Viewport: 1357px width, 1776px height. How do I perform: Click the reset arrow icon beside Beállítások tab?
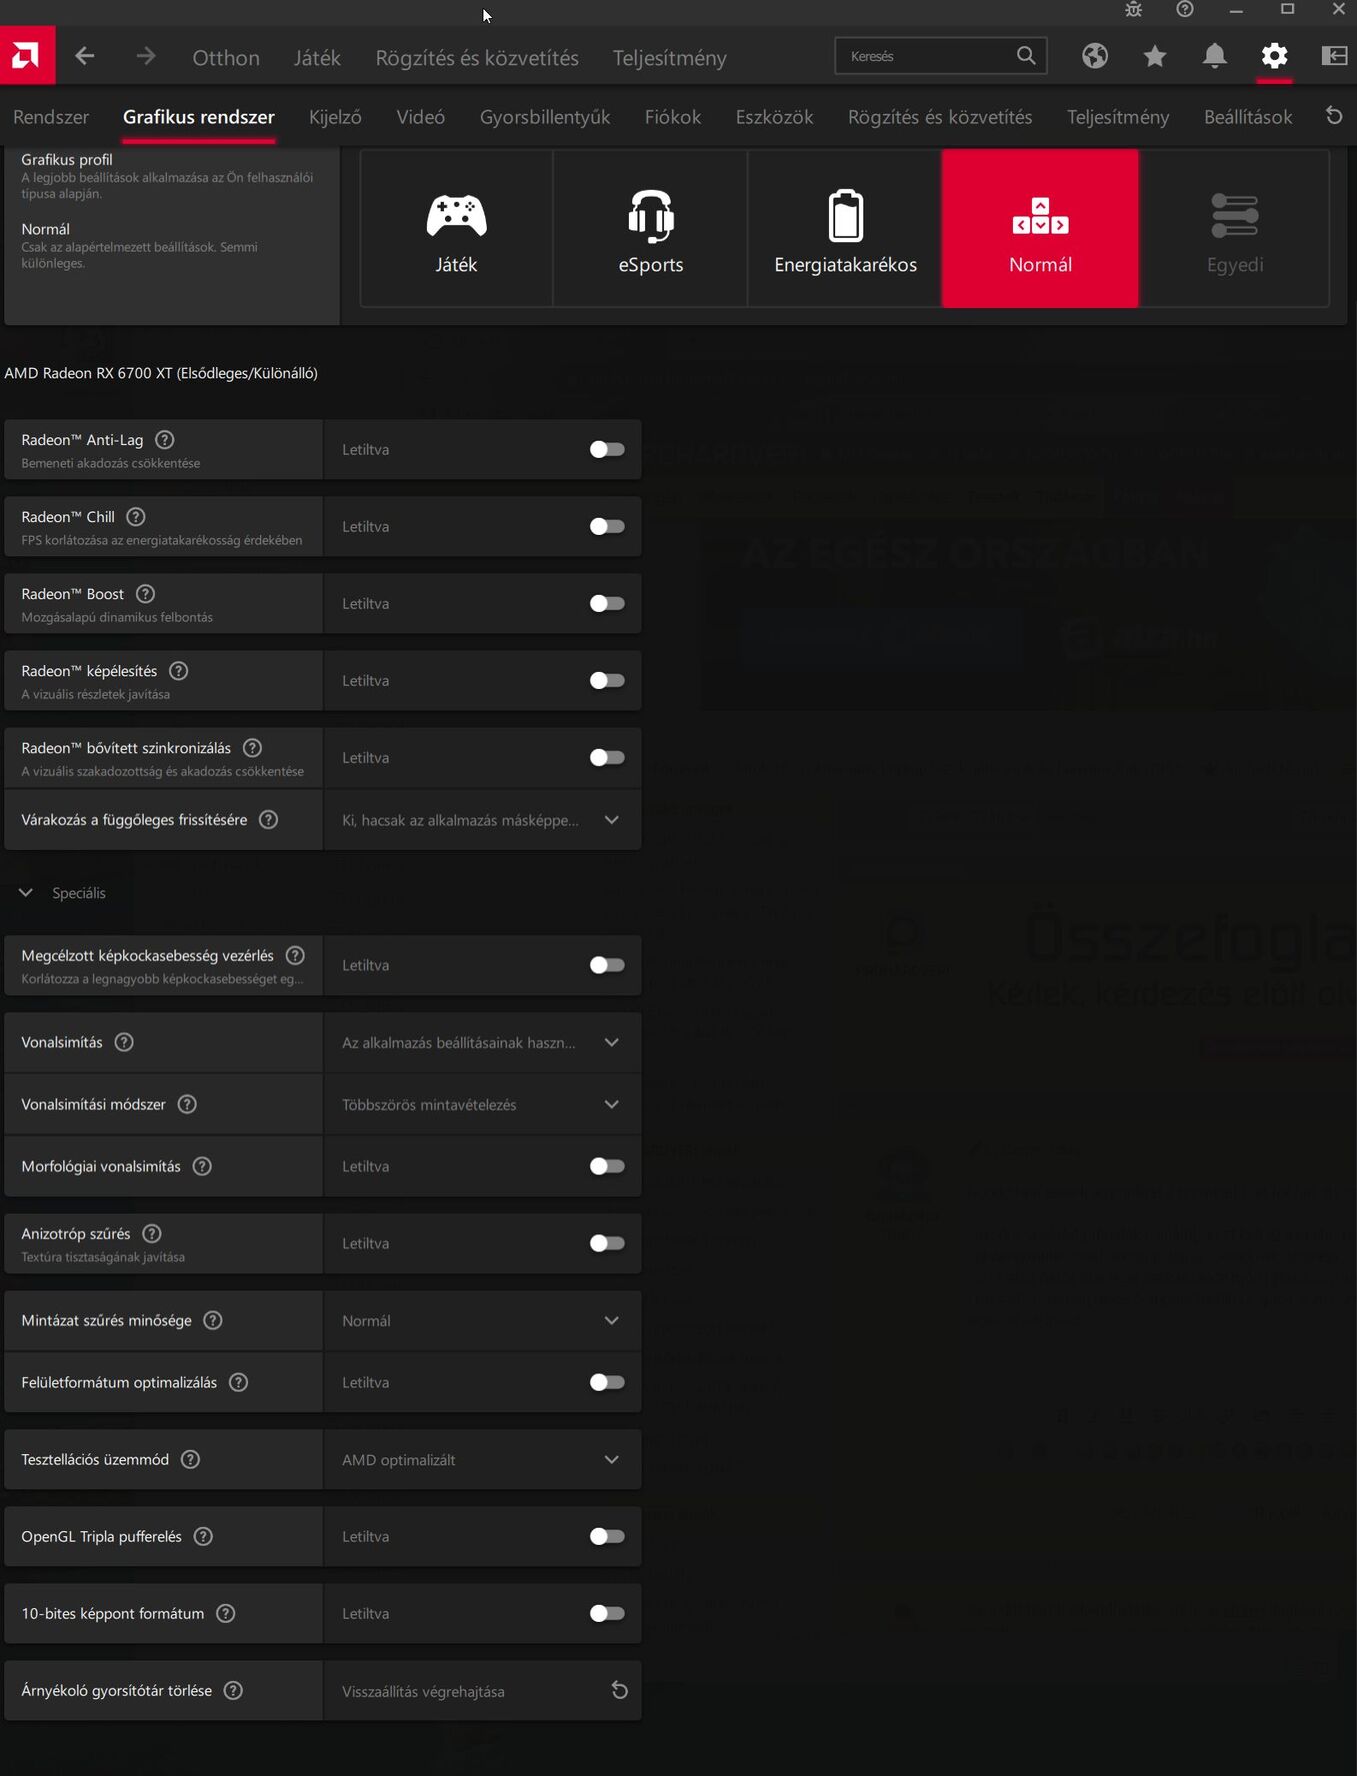tap(1334, 116)
